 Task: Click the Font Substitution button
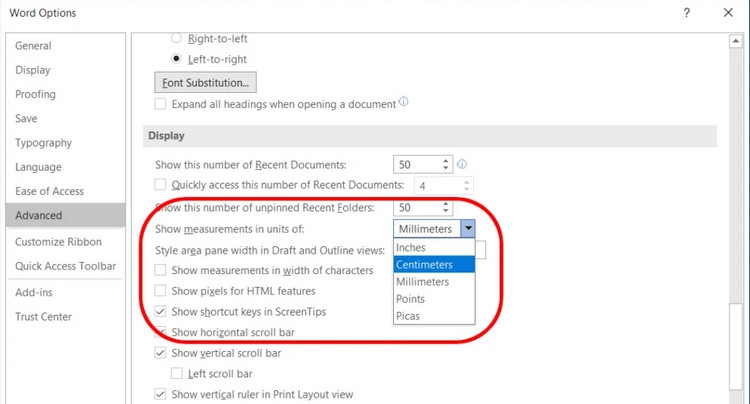pos(205,83)
